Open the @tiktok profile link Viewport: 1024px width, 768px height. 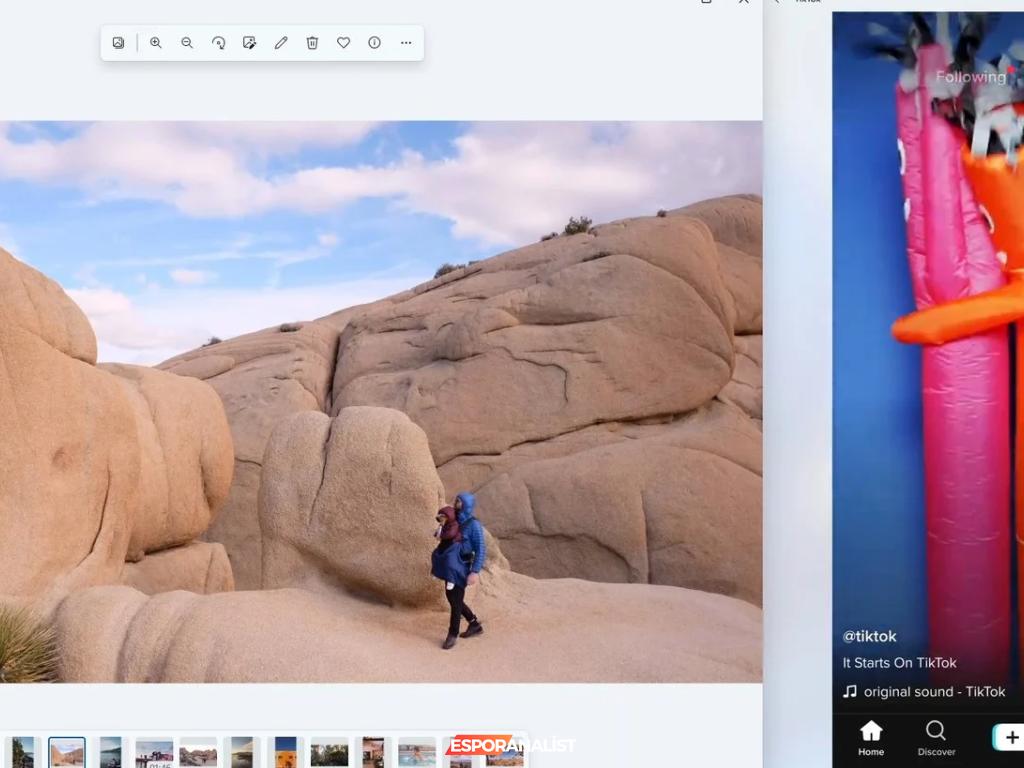tap(869, 636)
